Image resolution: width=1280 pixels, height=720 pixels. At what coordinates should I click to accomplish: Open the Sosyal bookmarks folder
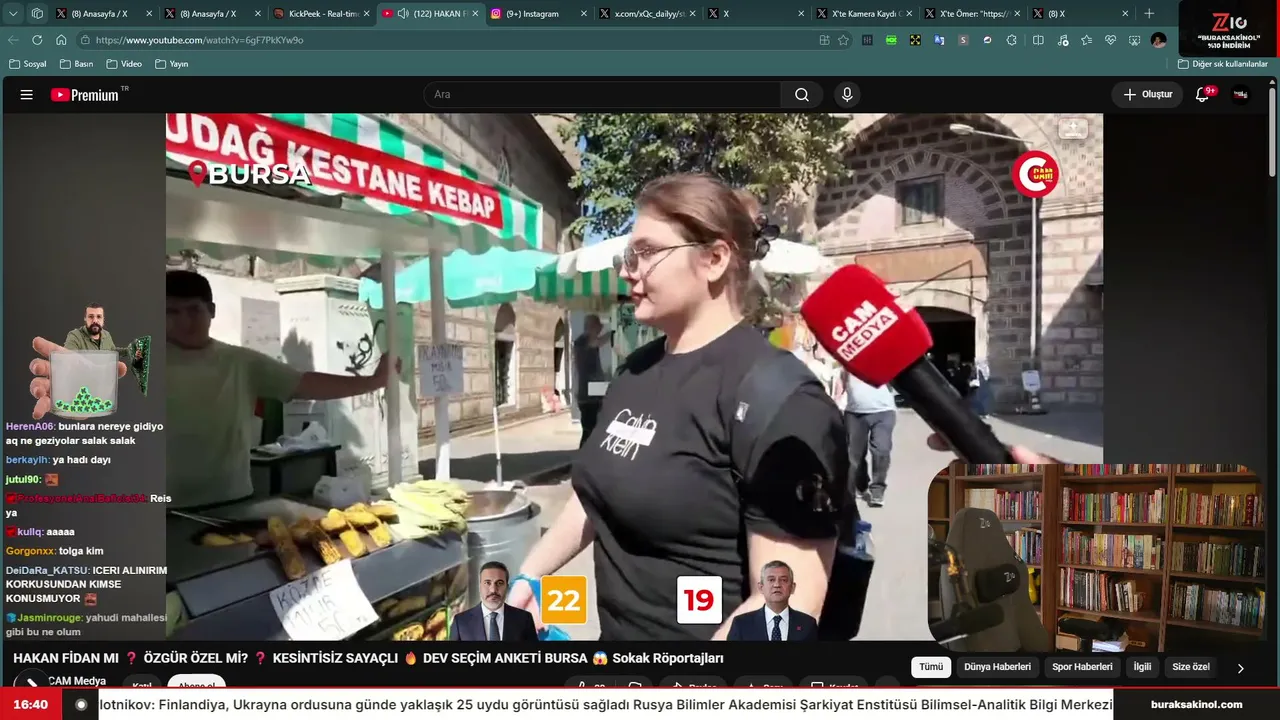click(28, 64)
